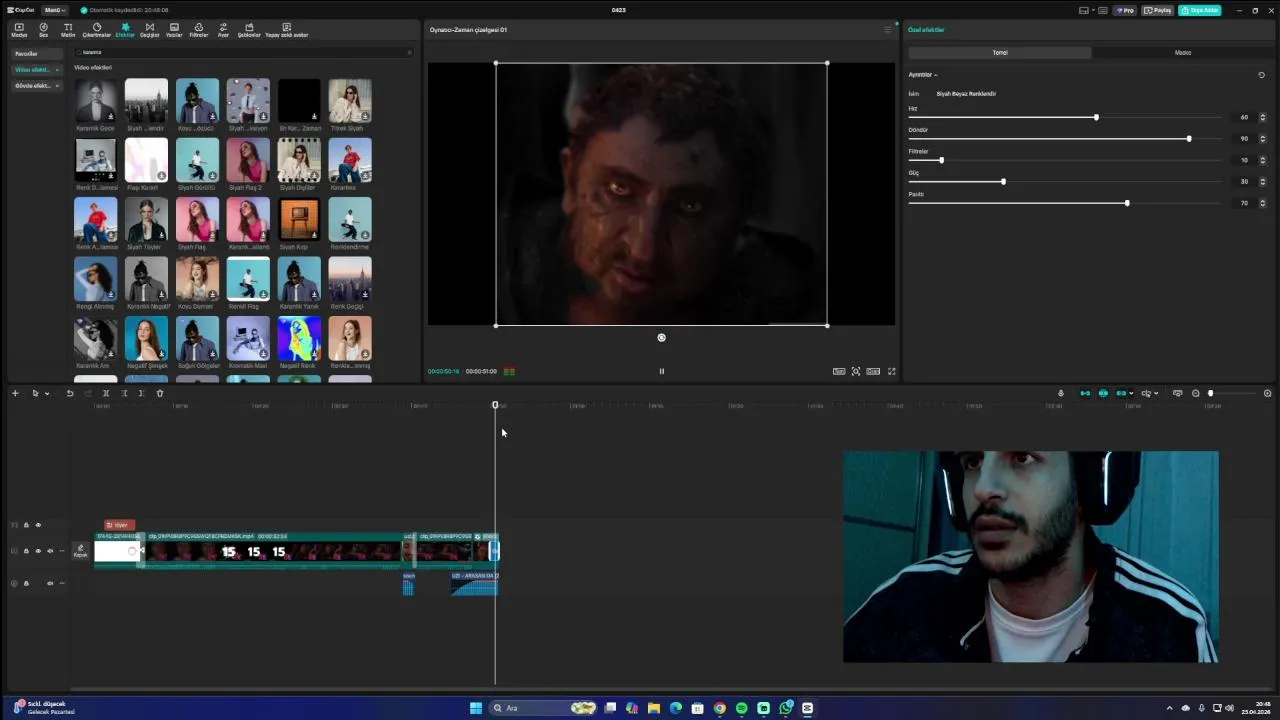The width and height of the screenshot is (1280, 720).
Task: Open the player panel menu icon
Action: (x=887, y=30)
